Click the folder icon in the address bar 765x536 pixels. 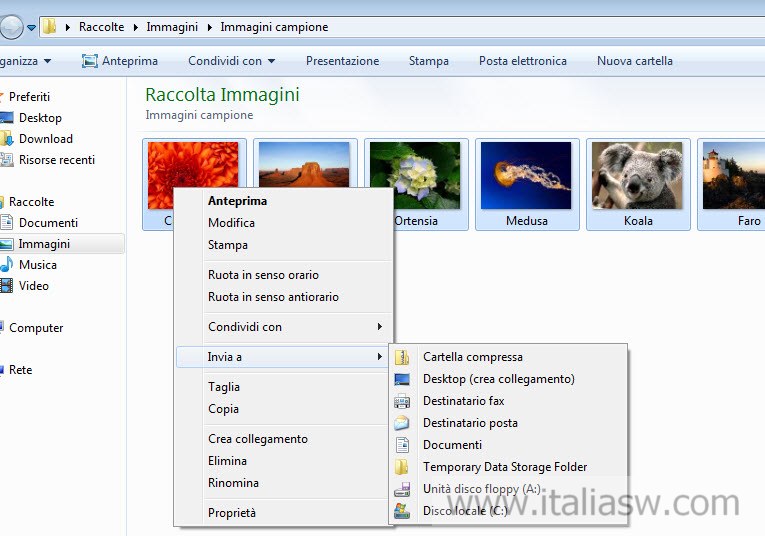49,27
